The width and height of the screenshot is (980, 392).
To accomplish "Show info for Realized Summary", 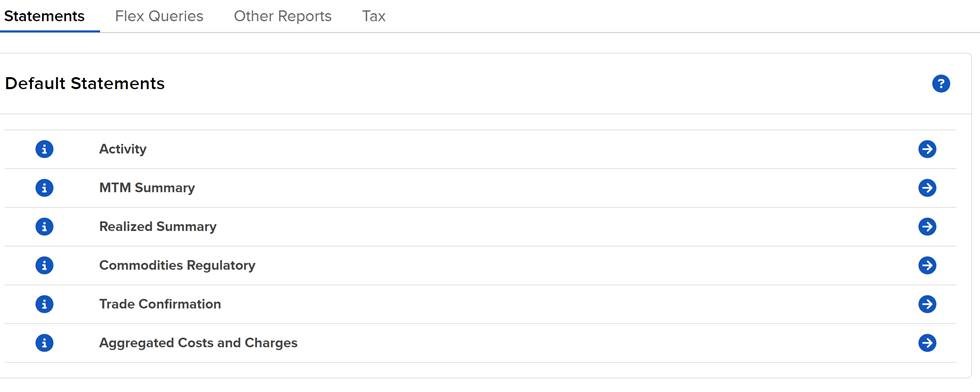I will (44, 227).
